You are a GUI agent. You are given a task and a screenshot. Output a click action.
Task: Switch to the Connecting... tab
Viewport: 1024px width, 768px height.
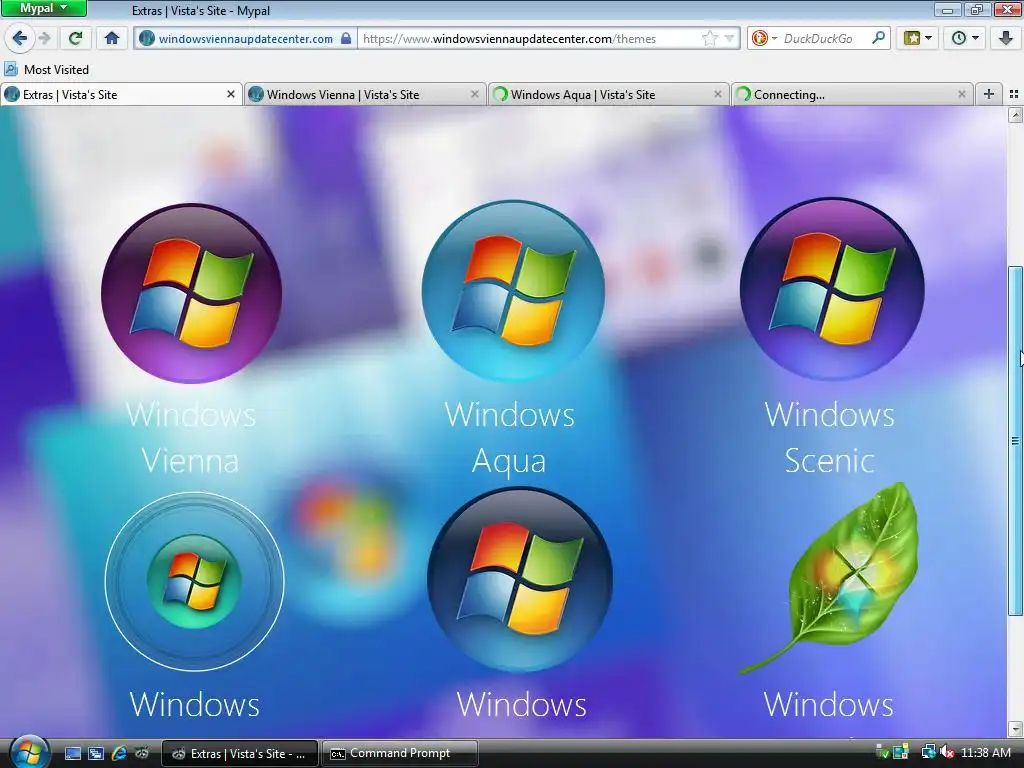(x=852, y=95)
